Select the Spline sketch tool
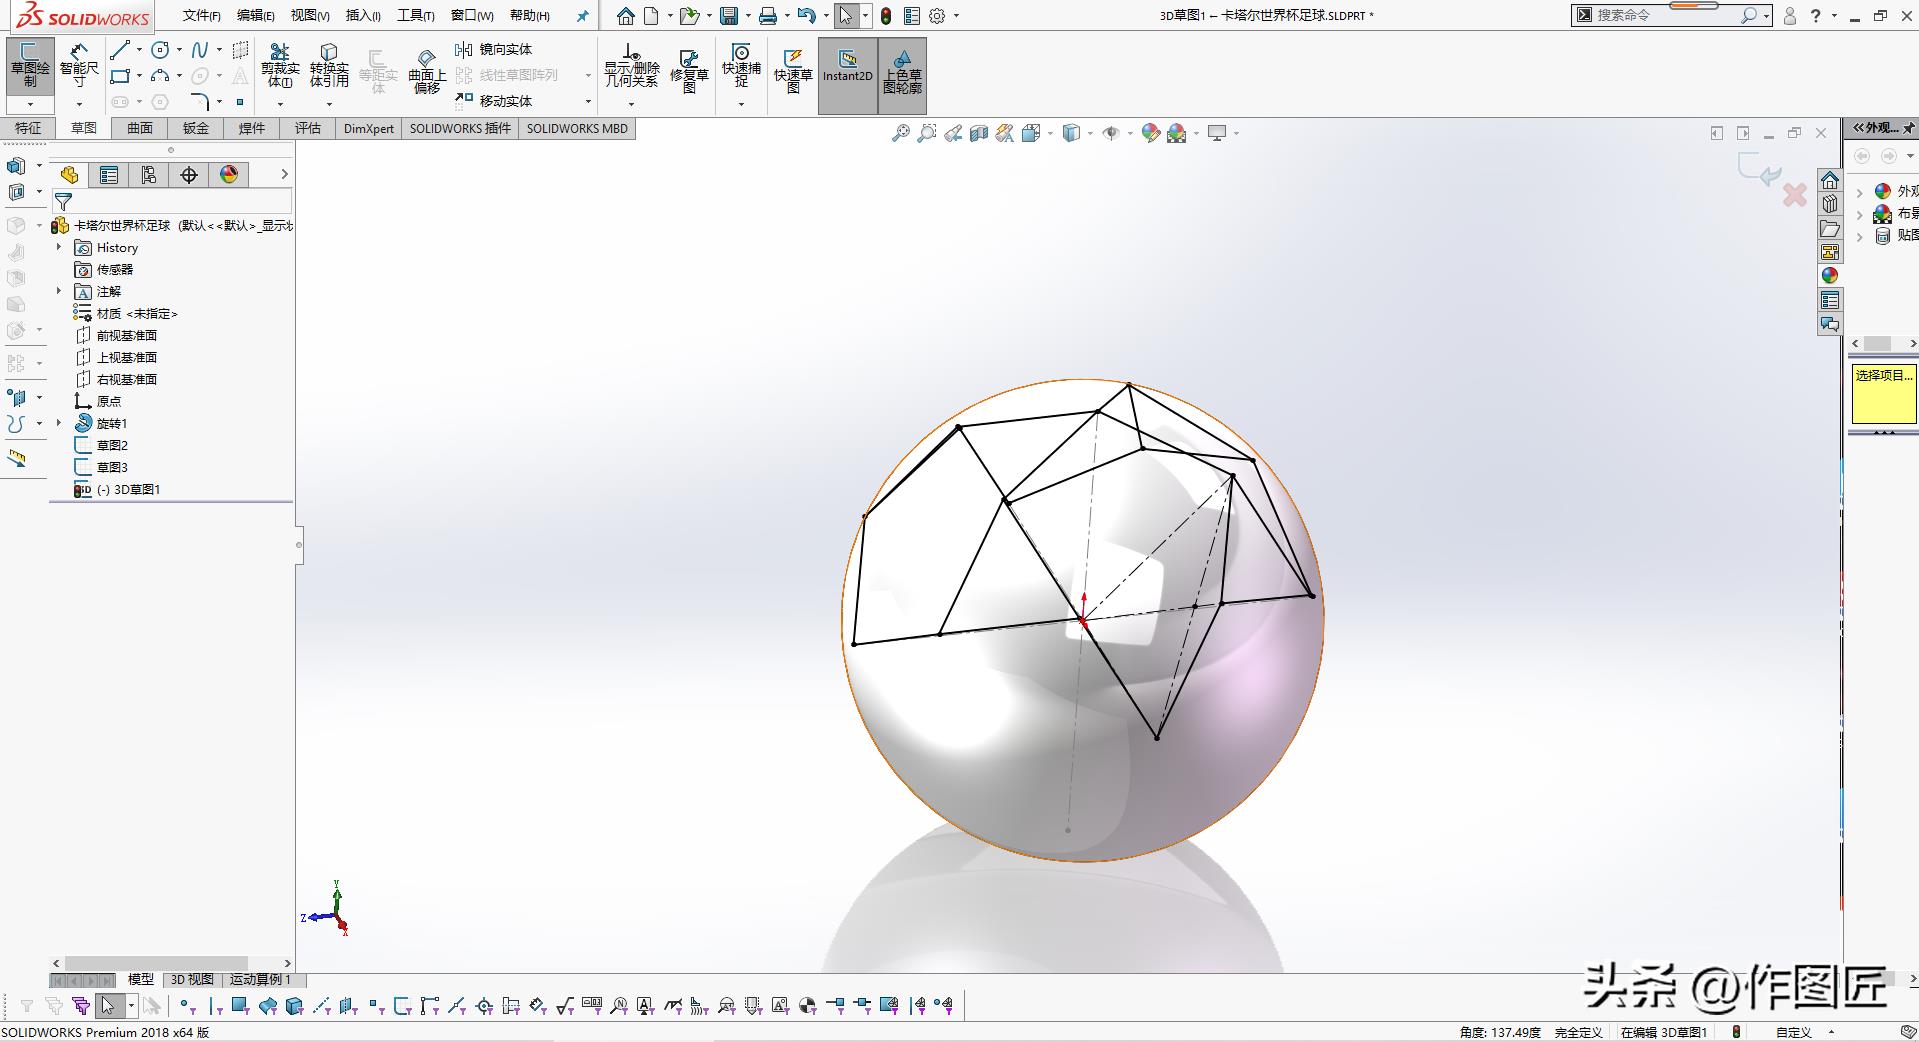 click(x=200, y=50)
